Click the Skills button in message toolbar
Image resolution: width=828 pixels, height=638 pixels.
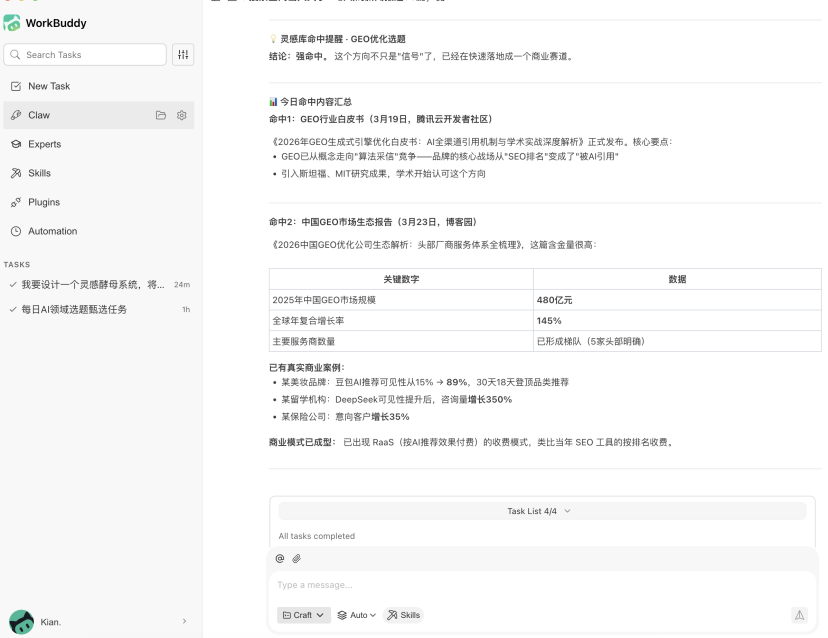tap(403, 615)
